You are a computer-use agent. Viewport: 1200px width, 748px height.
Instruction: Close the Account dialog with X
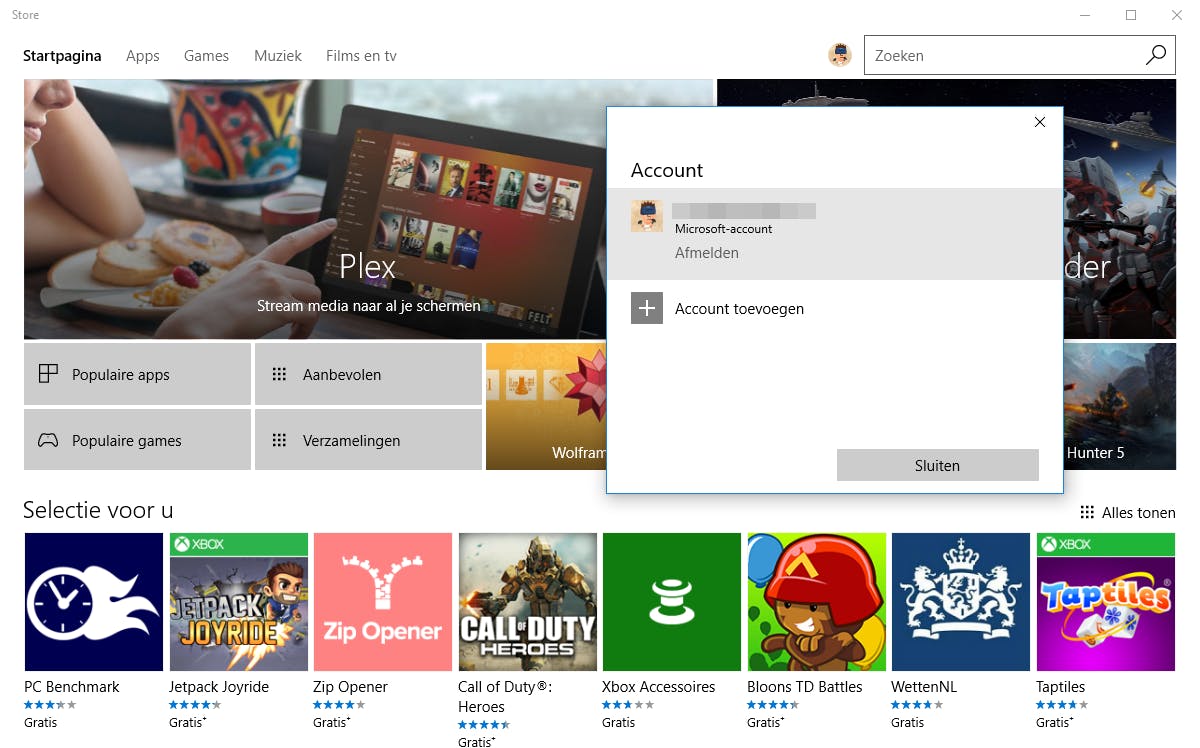pyautogui.click(x=1040, y=122)
